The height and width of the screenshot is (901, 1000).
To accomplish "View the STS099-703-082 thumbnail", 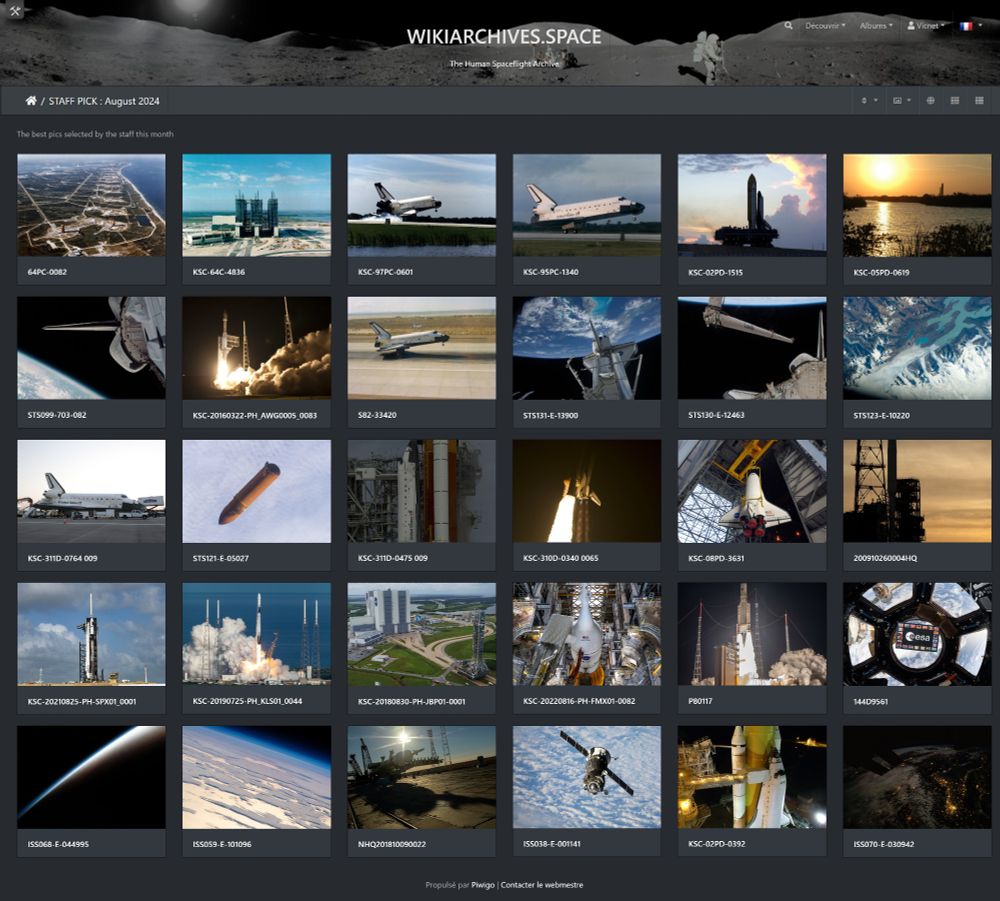I will 91,348.
